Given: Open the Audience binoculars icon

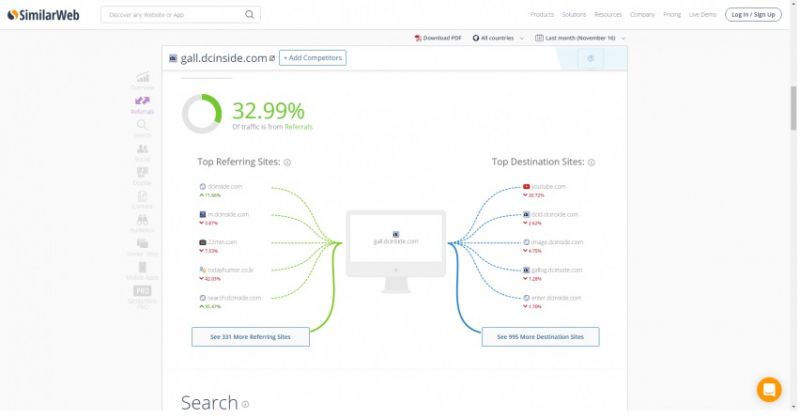Looking at the screenshot, I should pos(143,221).
